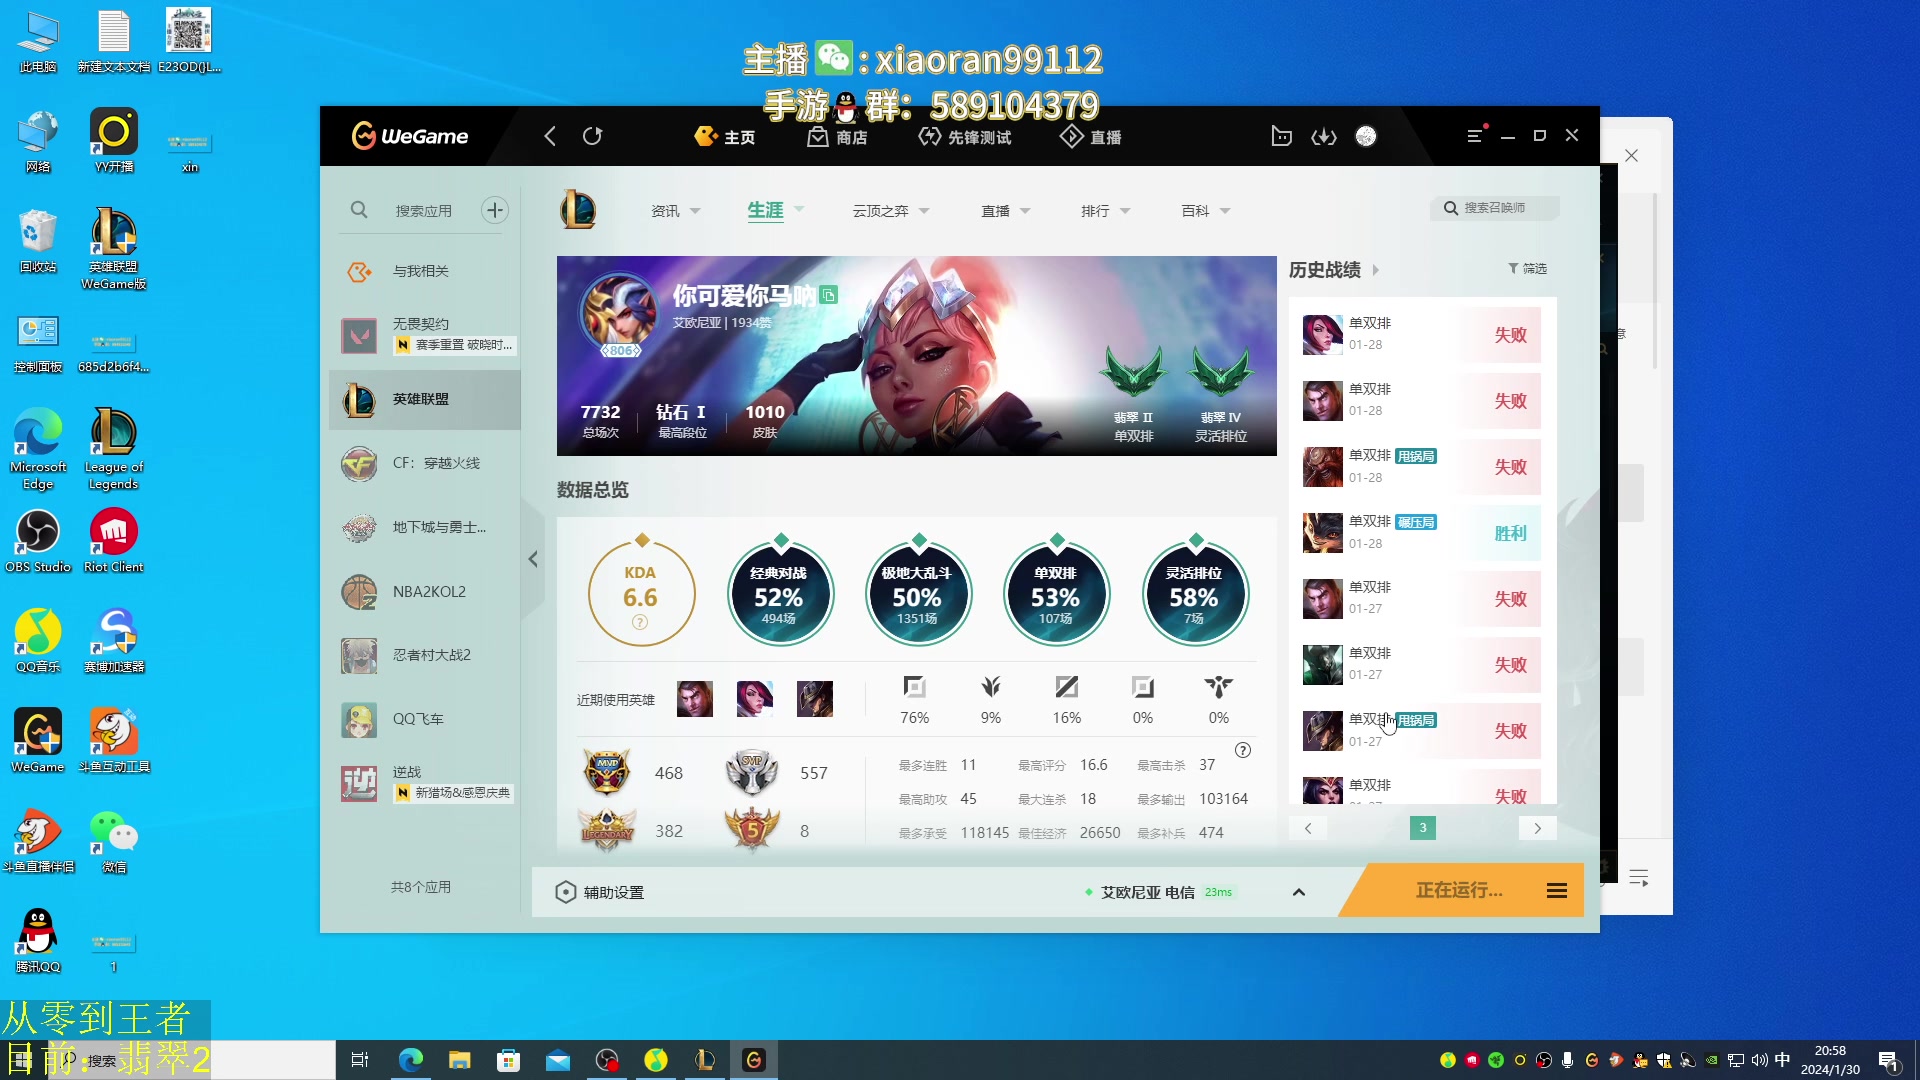Open the Riot Client desktop icon
The width and height of the screenshot is (1920, 1080).
pyautogui.click(x=114, y=541)
